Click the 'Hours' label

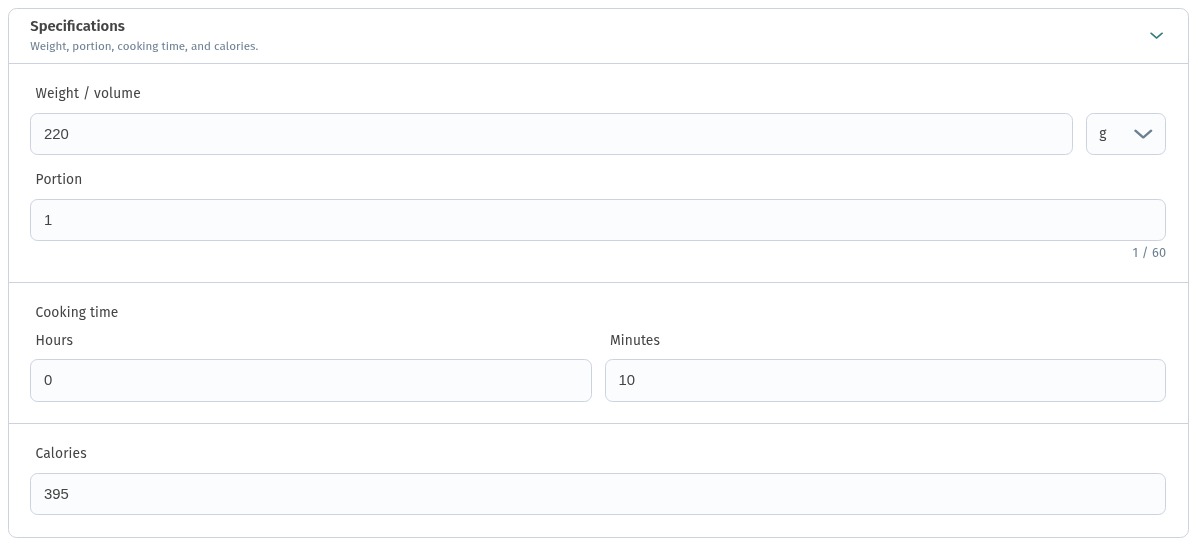coord(54,340)
